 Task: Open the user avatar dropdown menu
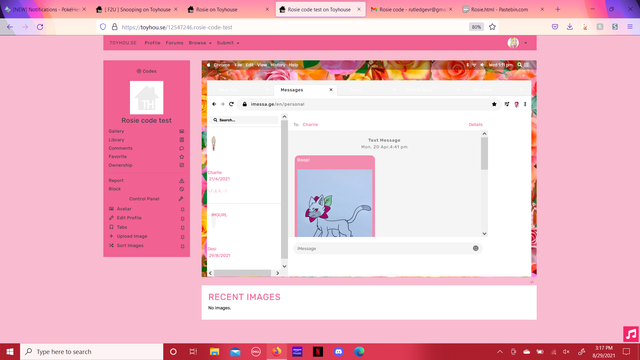[517, 42]
